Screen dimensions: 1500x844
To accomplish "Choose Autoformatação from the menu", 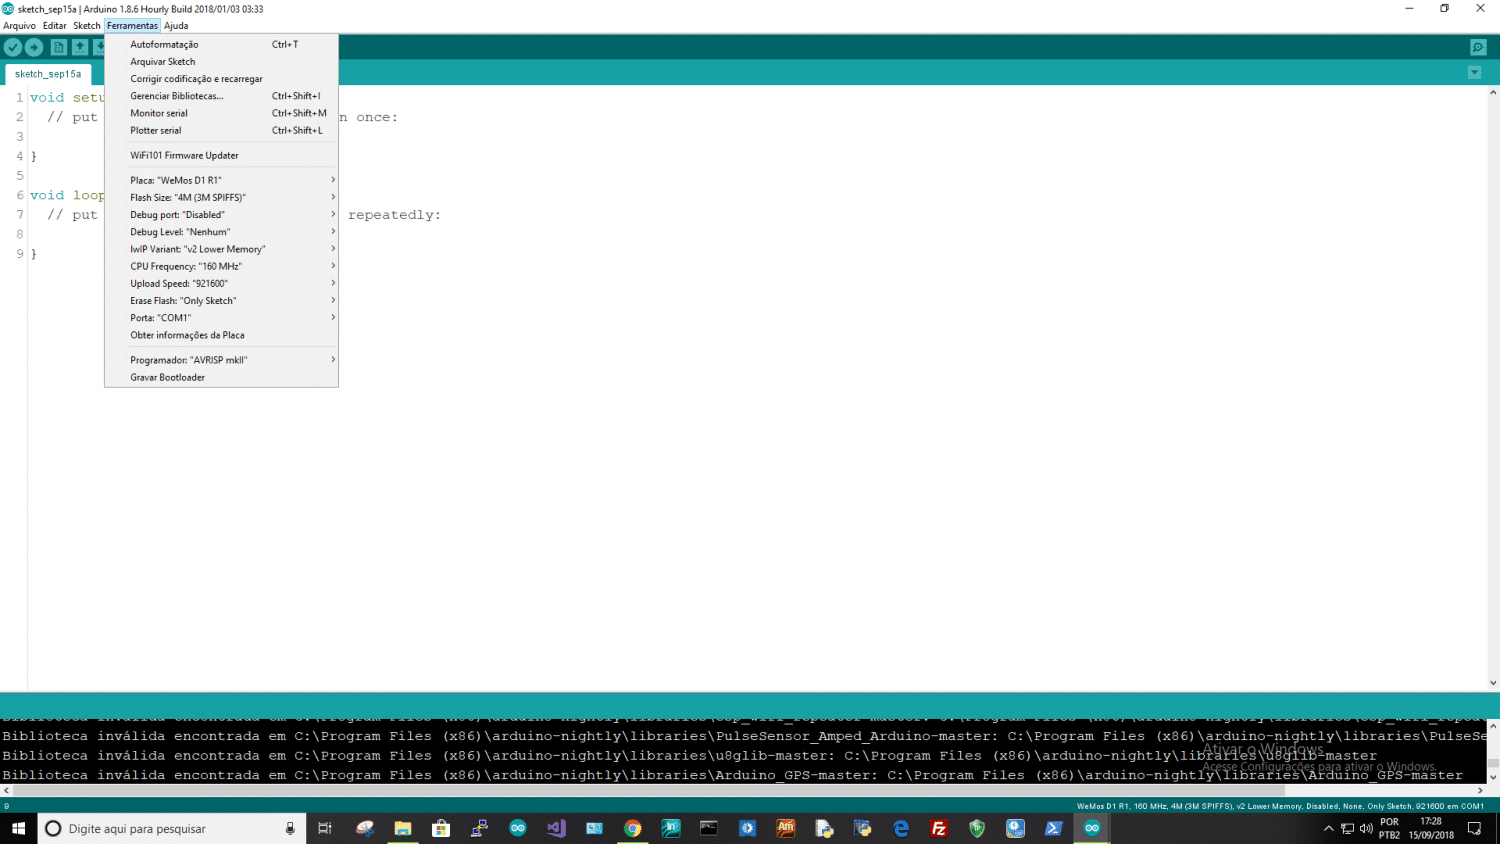I will 221,44.
